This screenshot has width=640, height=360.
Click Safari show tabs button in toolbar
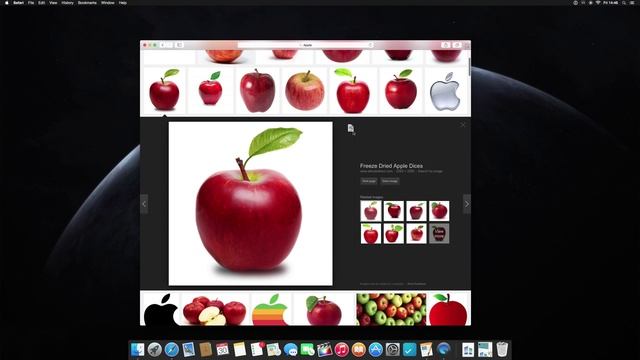tap(457, 45)
